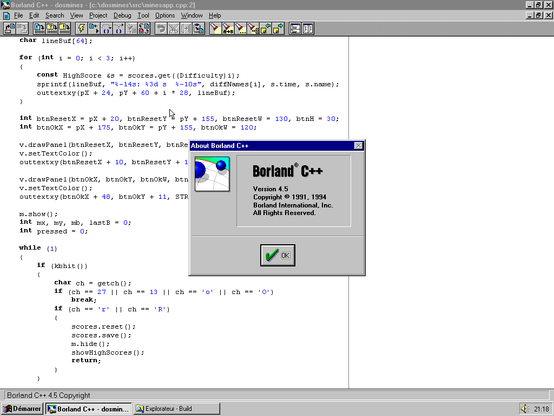
Task: Click the volume speaker icon in system tray
Action: [x=524, y=409]
